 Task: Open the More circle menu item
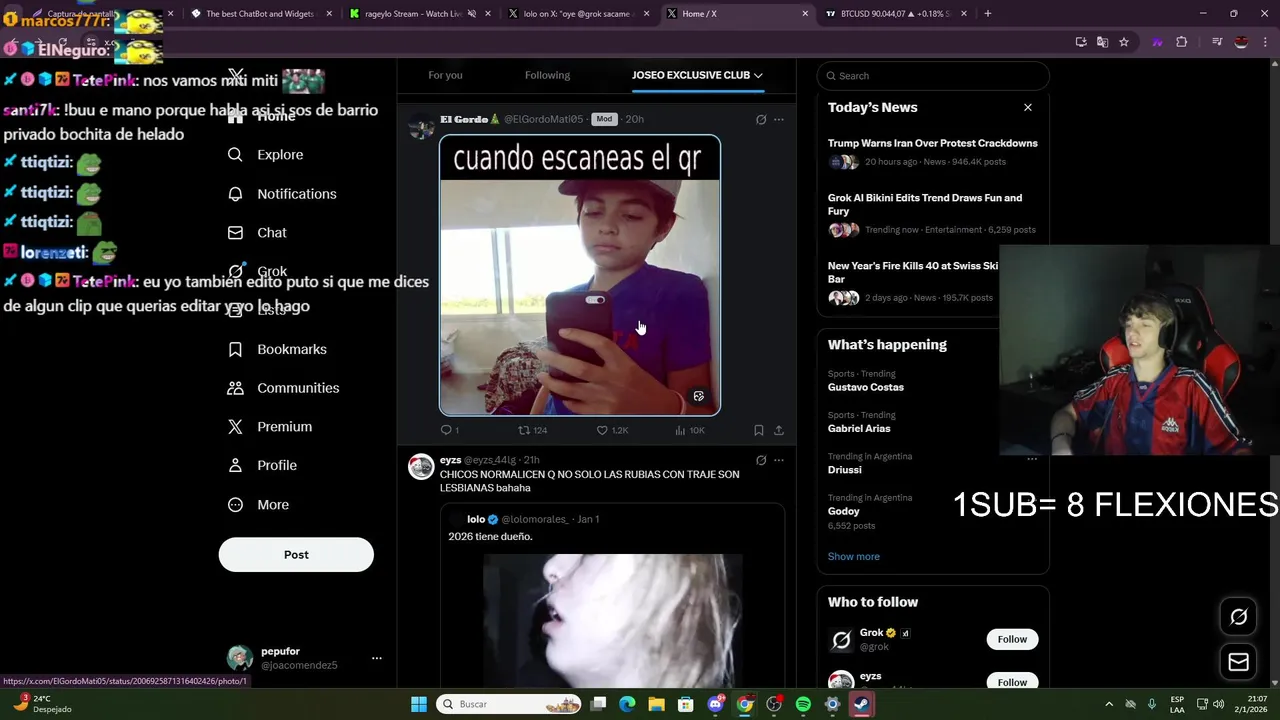[259, 505]
